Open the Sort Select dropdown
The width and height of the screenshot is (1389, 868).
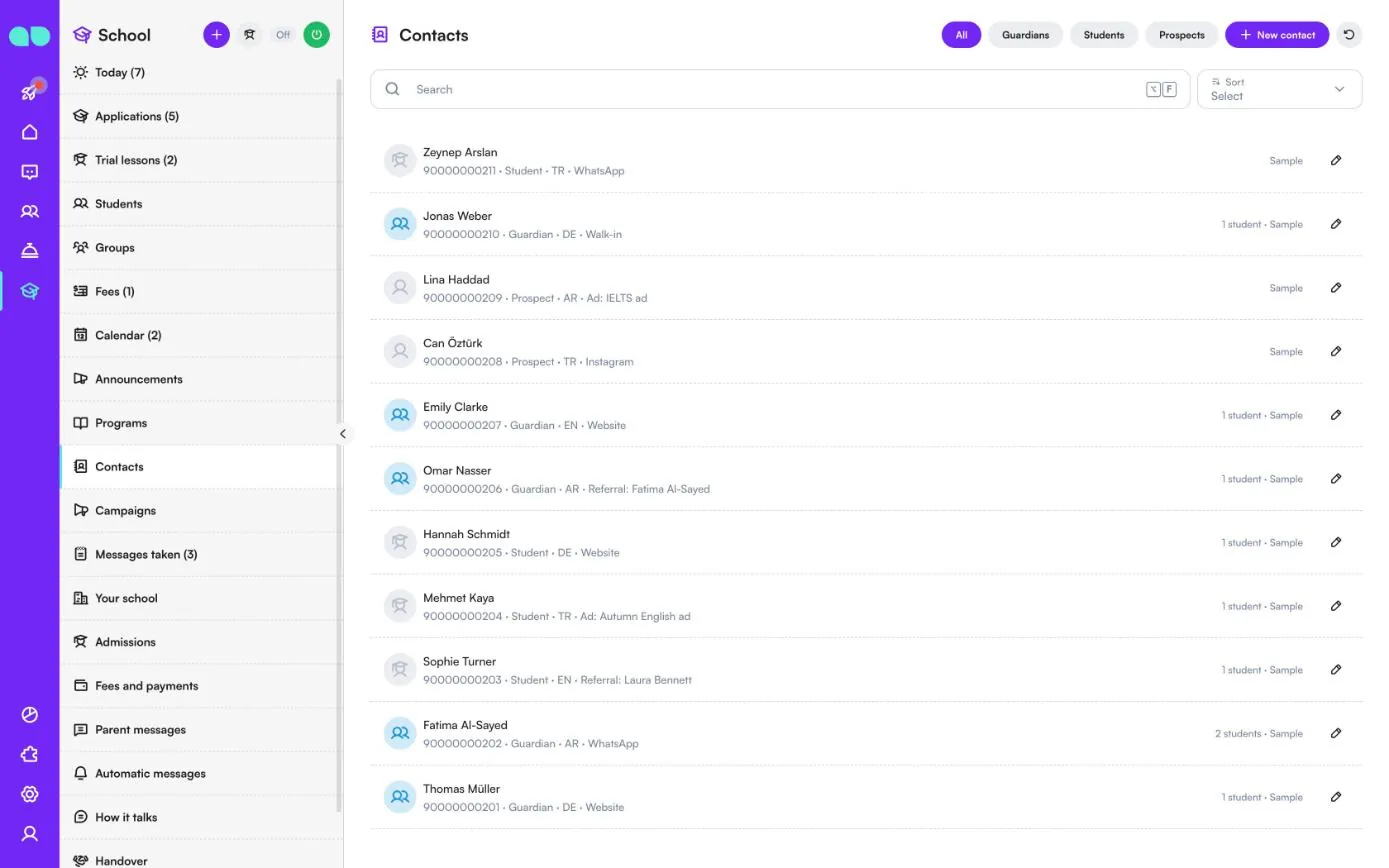click(x=1279, y=89)
